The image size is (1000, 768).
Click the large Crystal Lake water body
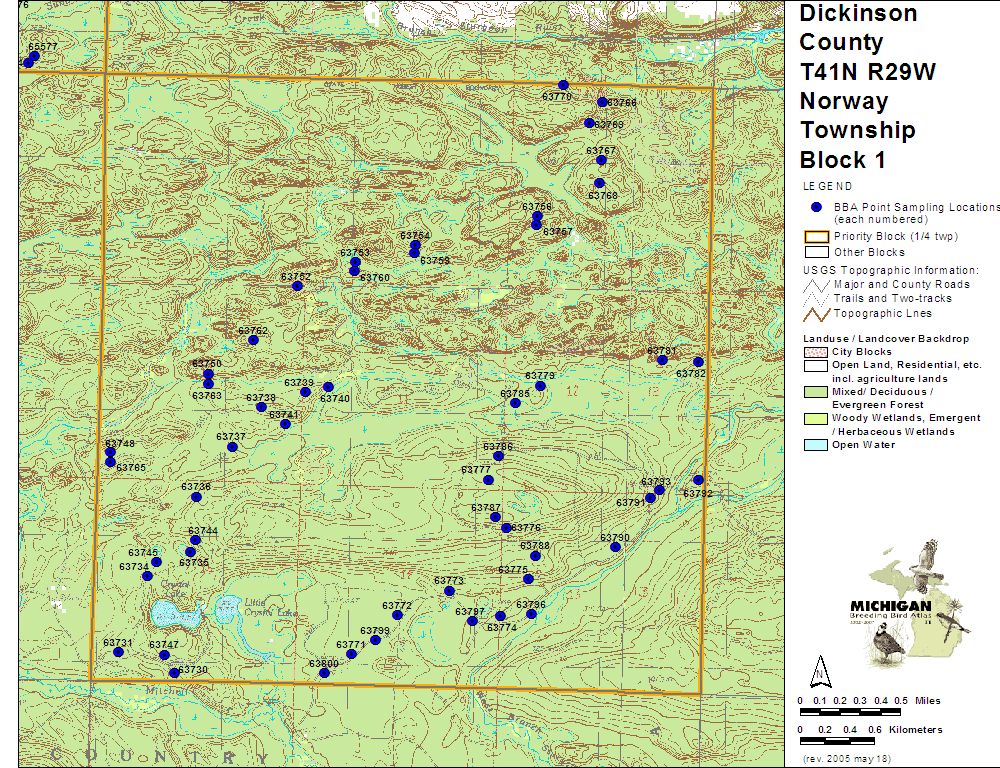(165, 611)
